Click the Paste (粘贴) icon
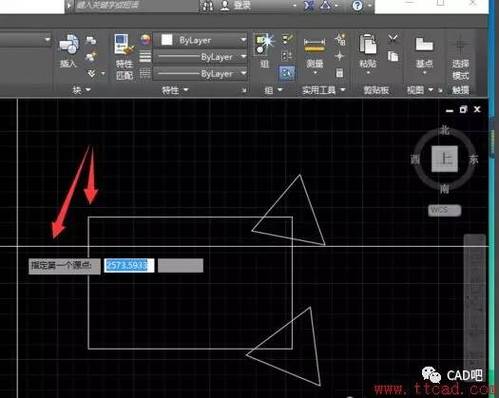499x398 pixels. (368, 44)
